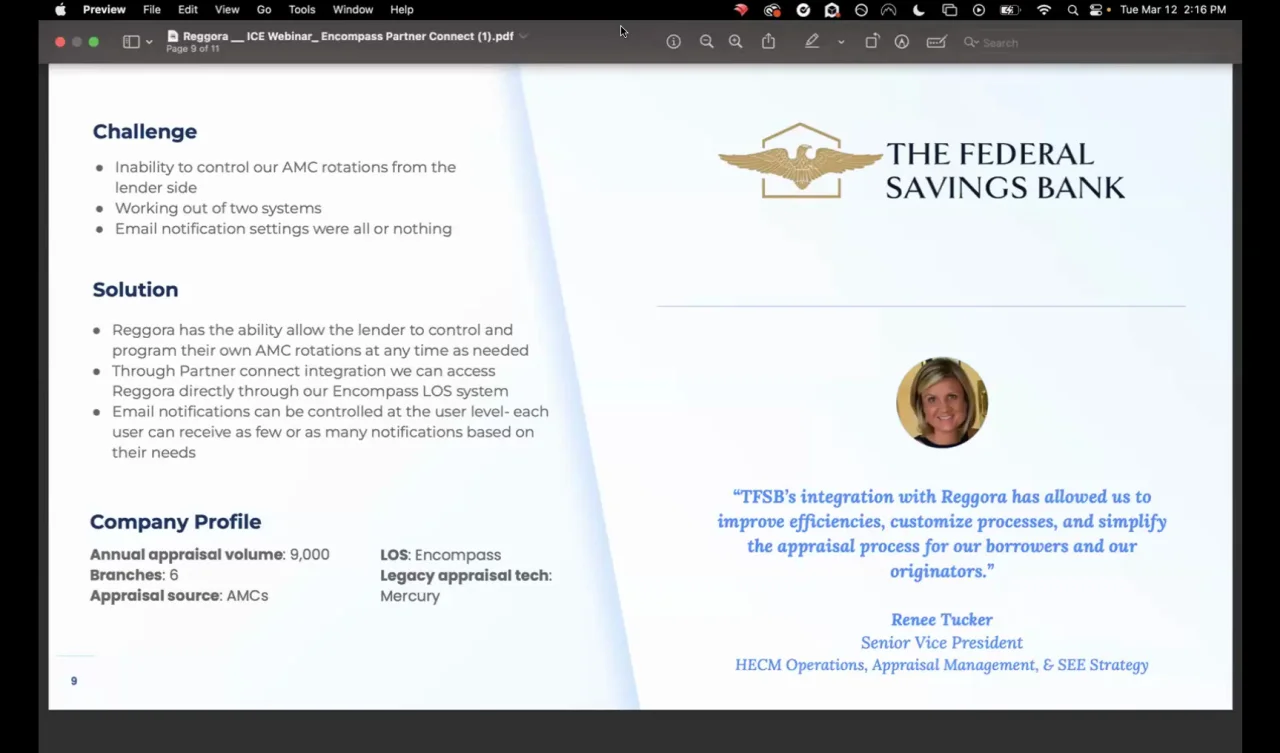
Task: Click the date and time clock
Action: coord(1173,10)
